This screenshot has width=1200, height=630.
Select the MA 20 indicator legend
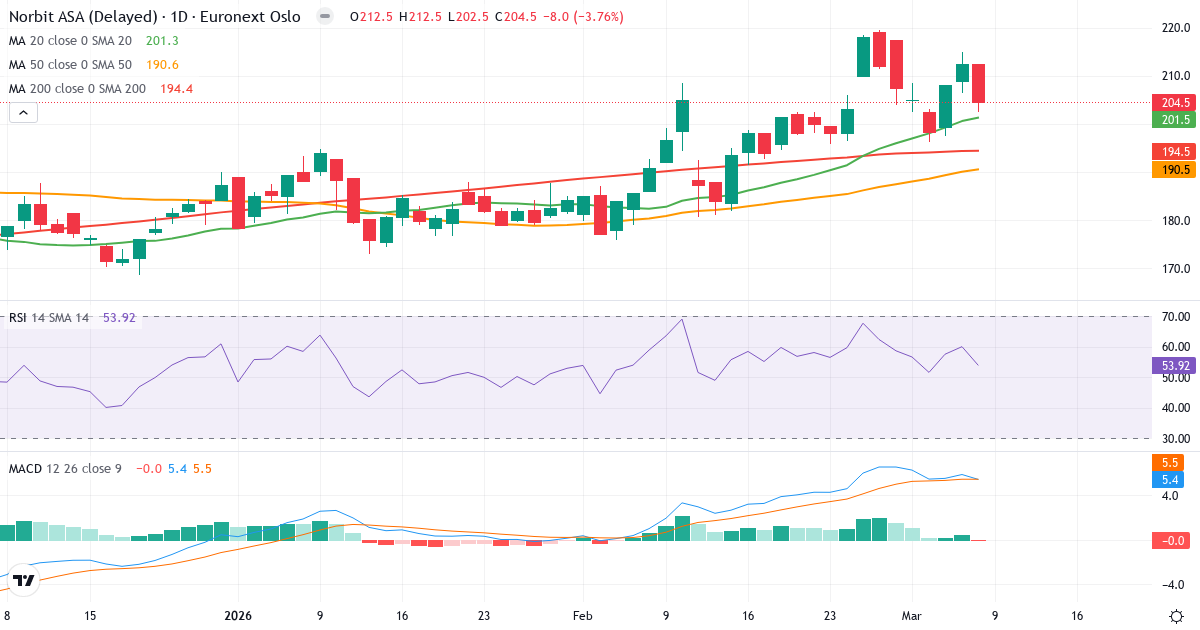tap(70, 41)
